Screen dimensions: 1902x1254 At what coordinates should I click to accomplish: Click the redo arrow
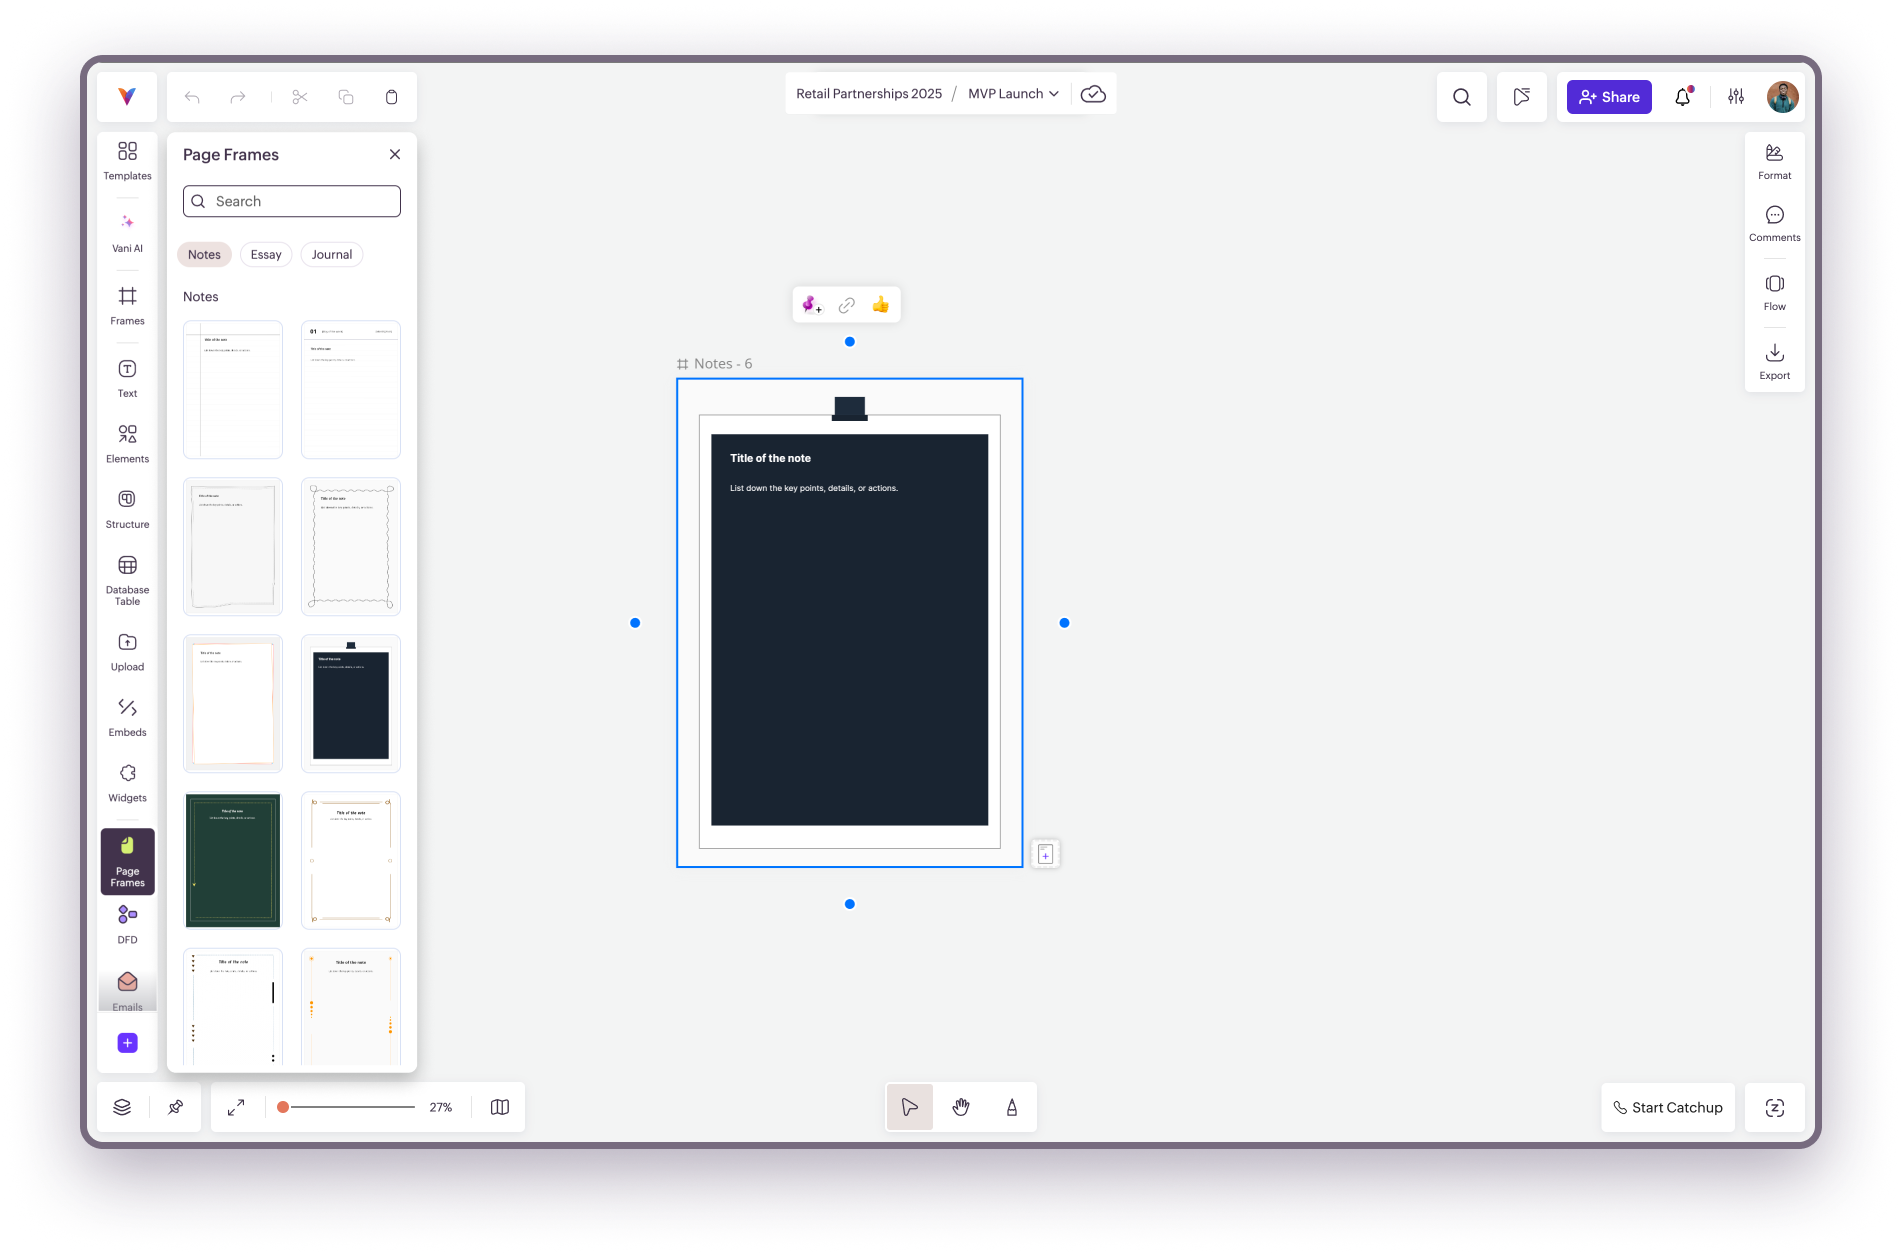(x=237, y=97)
